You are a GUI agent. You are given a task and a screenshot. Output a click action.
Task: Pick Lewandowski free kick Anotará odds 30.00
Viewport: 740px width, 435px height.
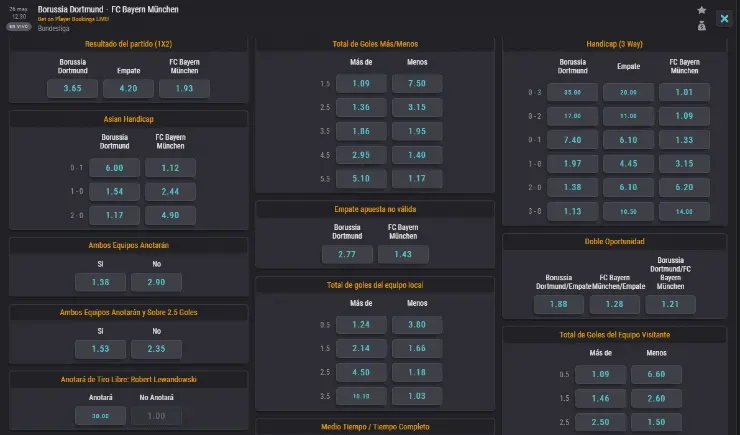100,416
